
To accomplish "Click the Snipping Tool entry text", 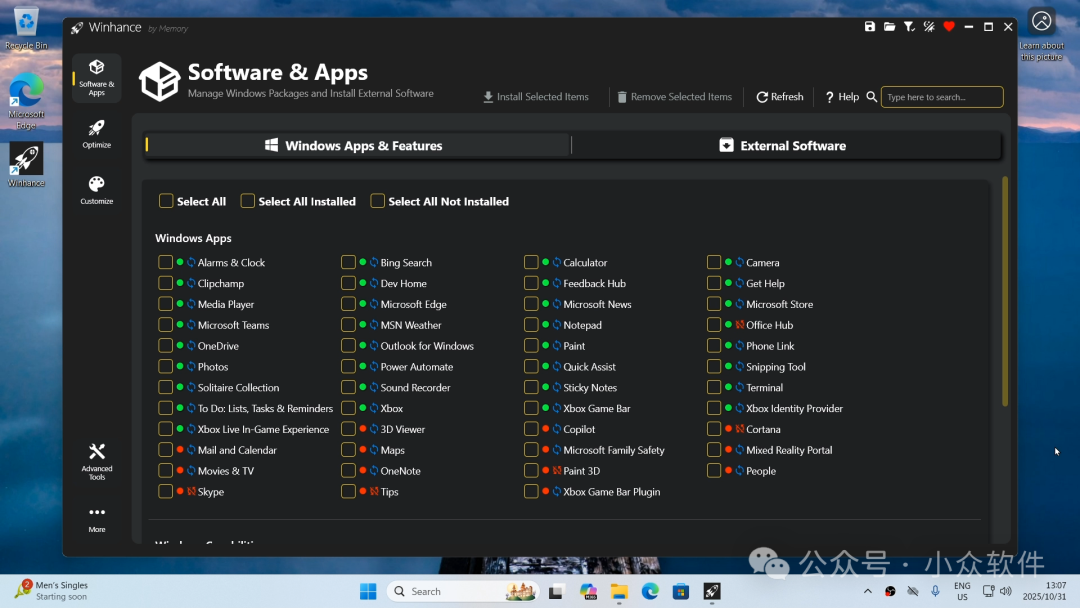I will pos(776,367).
